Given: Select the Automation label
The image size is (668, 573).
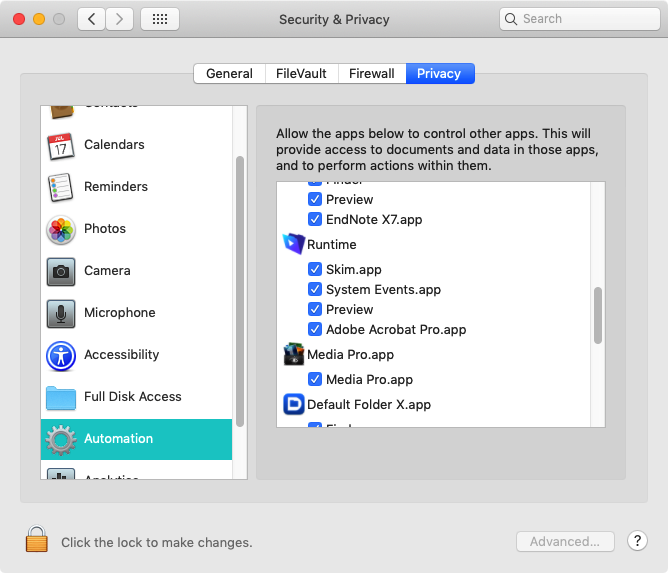Looking at the screenshot, I should 118,438.
